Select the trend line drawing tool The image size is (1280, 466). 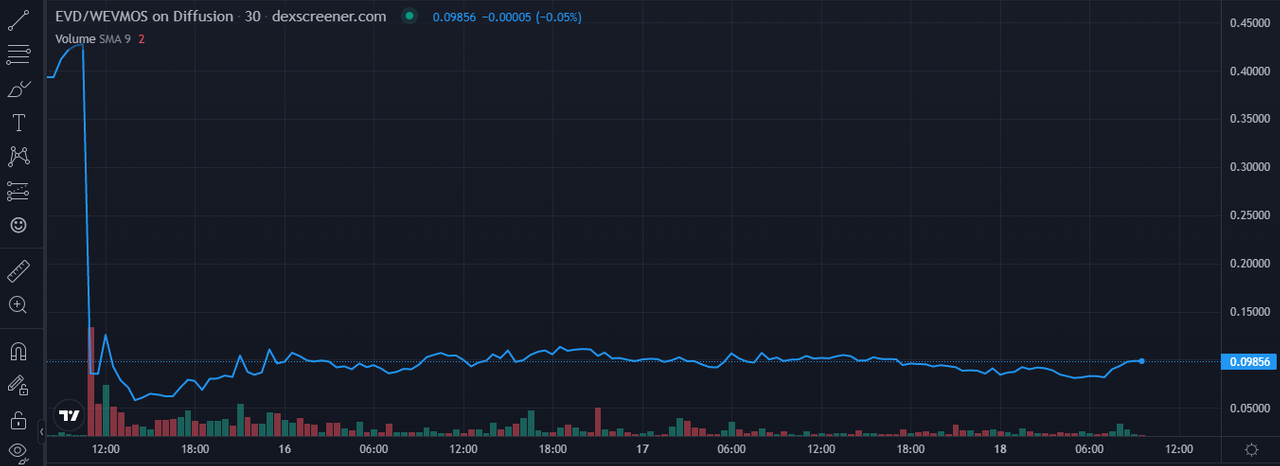tap(18, 19)
